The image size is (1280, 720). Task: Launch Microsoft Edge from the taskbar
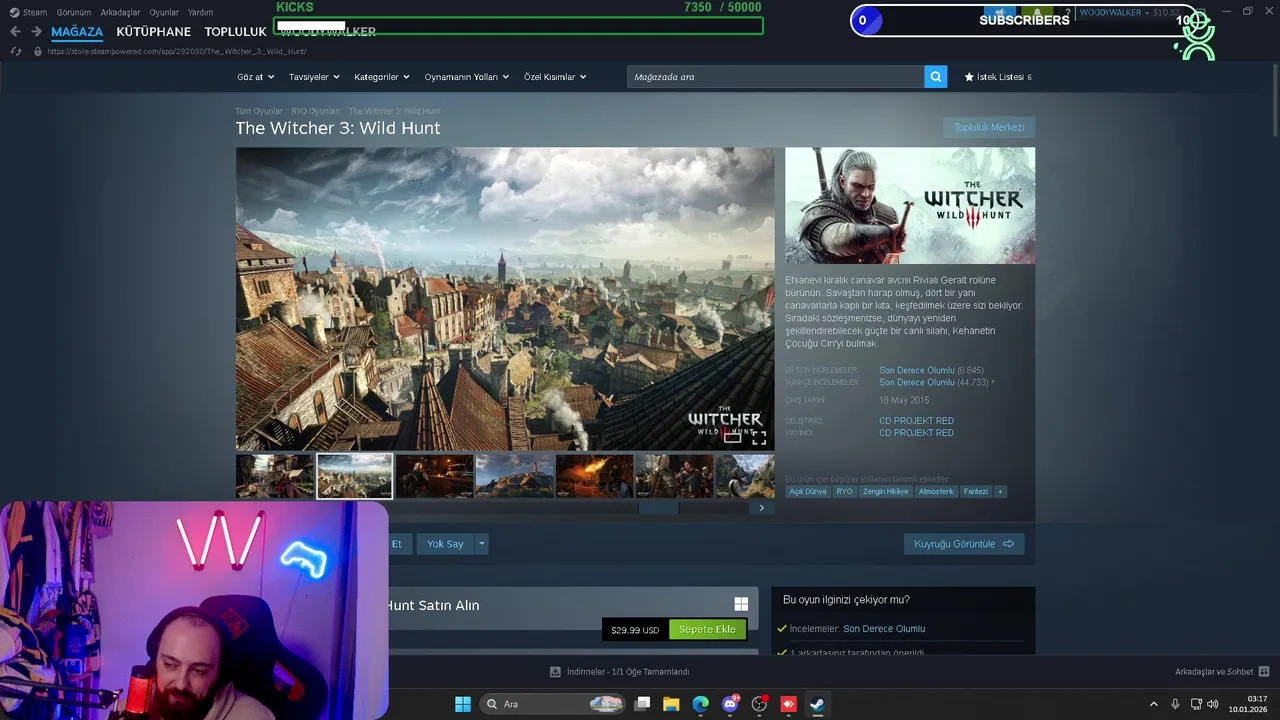(700, 704)
